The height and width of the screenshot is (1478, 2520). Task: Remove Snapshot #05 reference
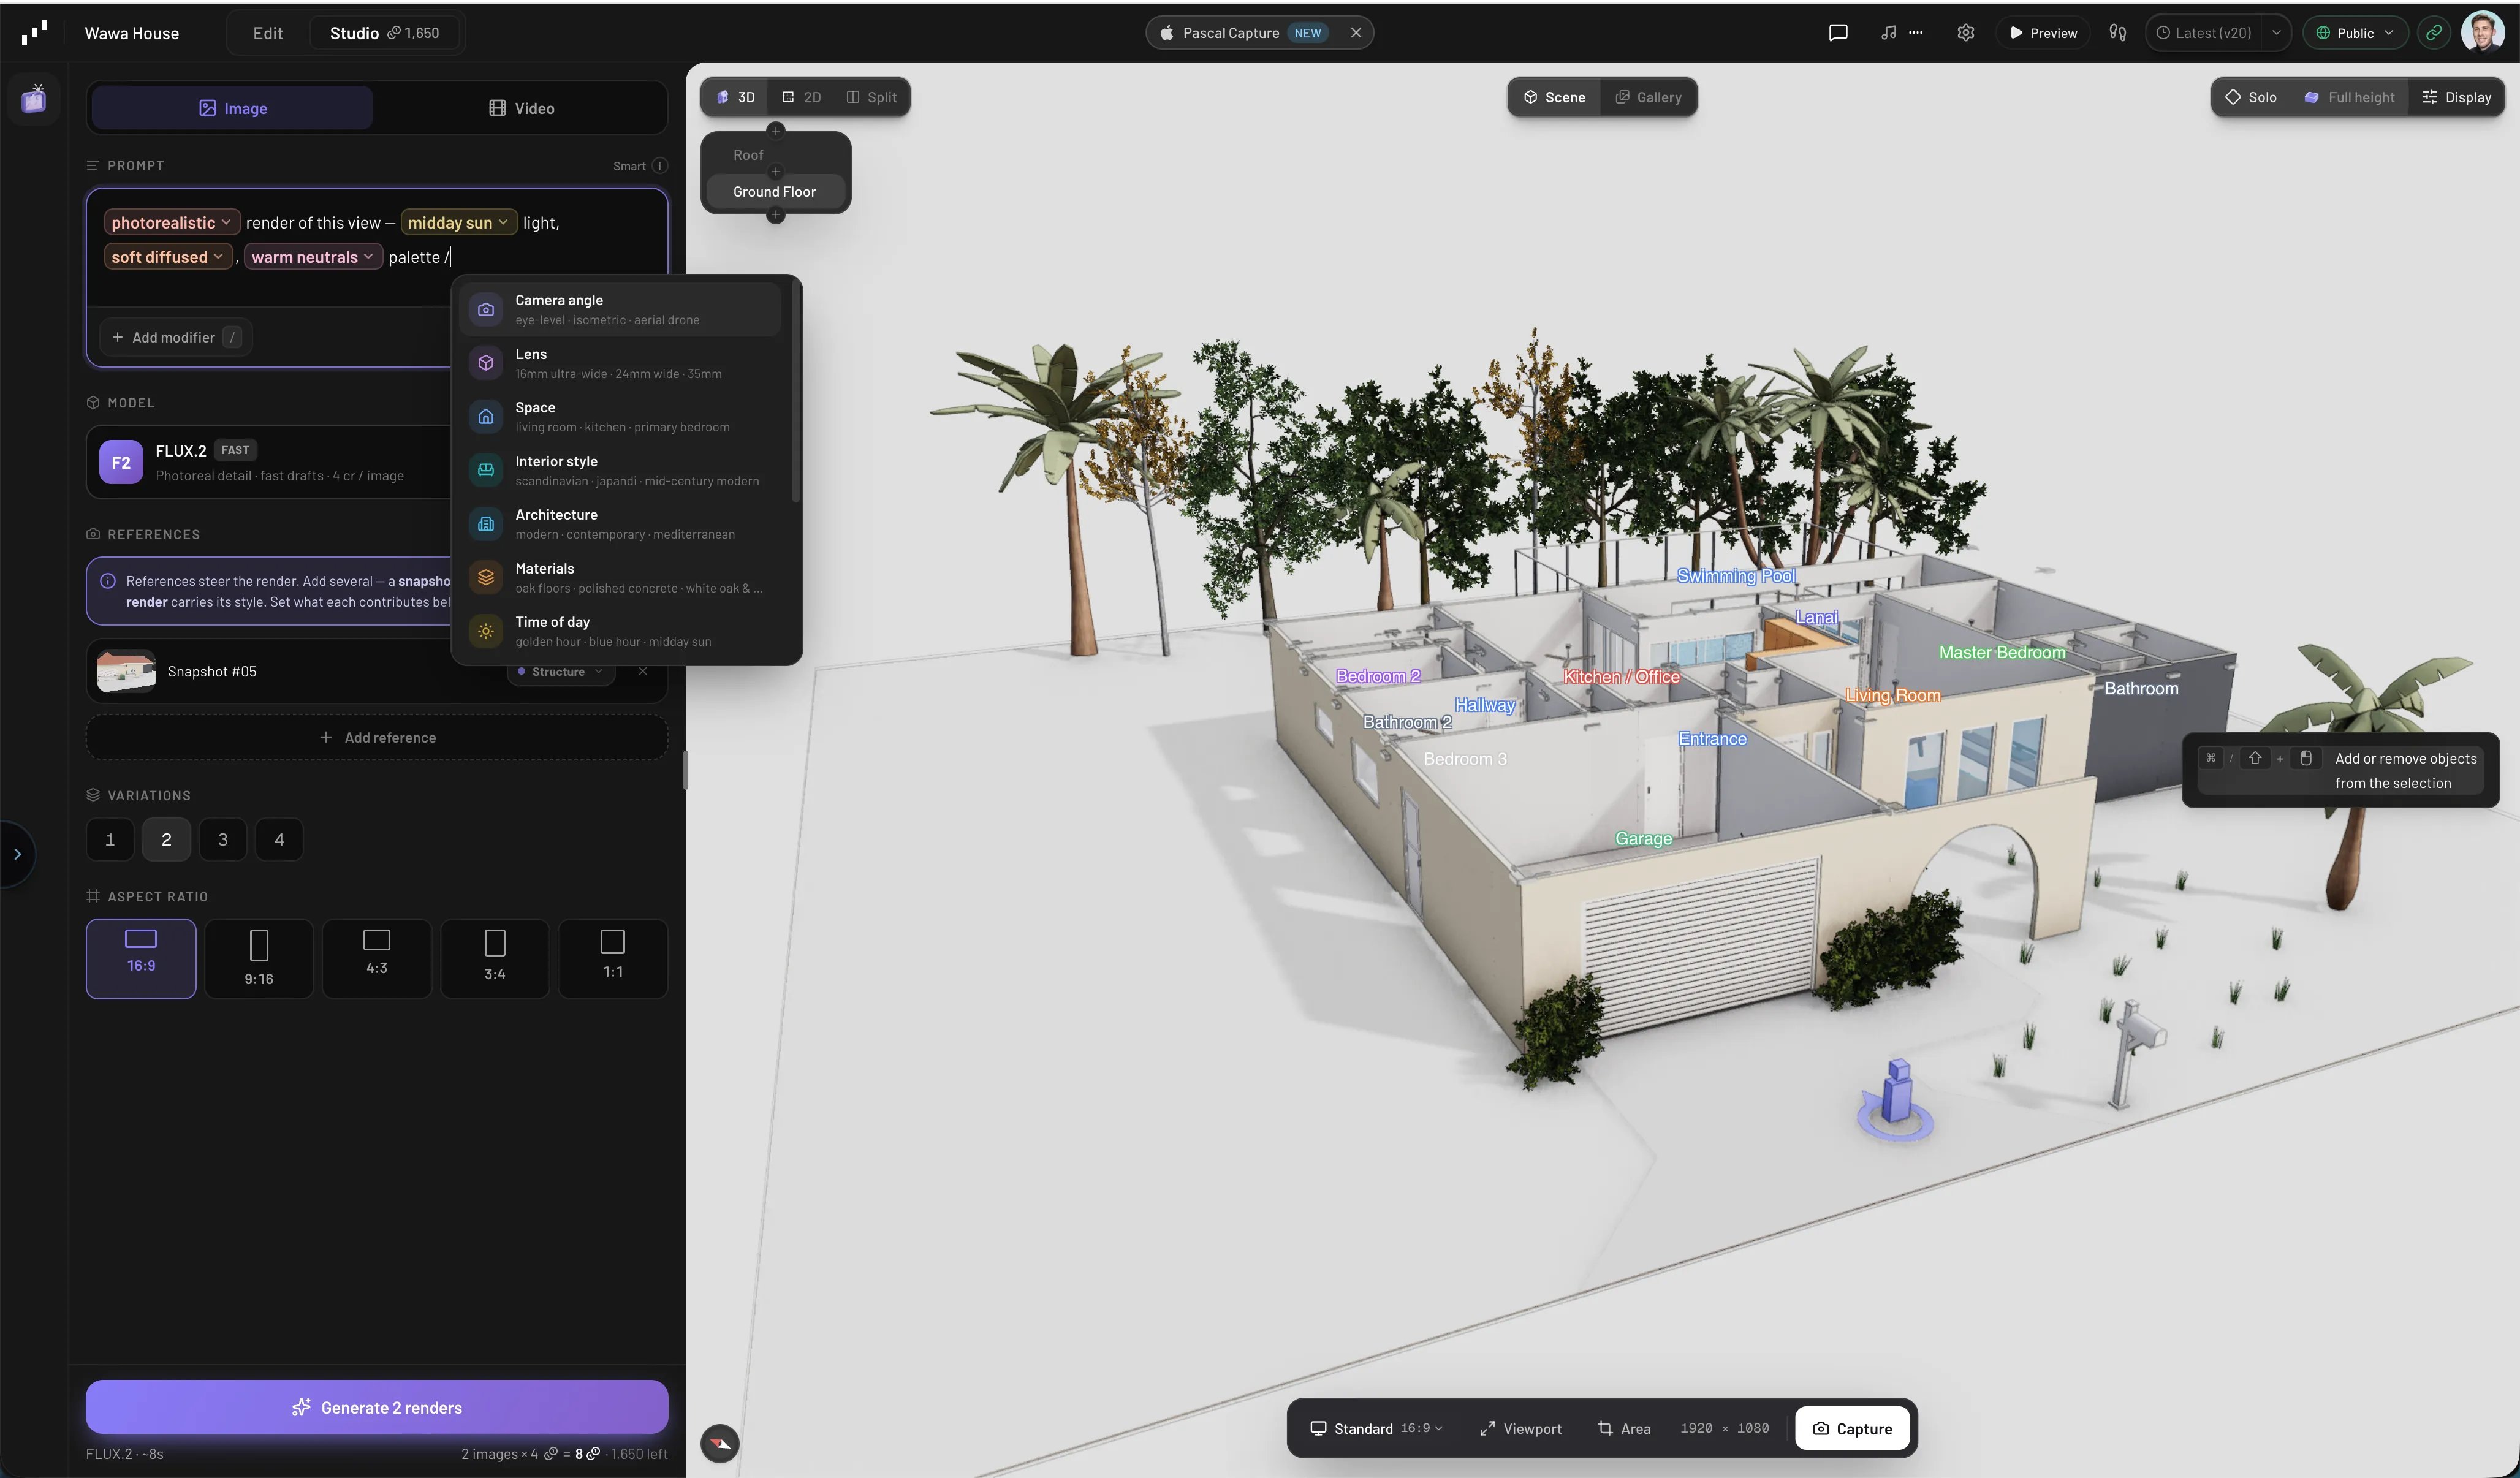point(643,672)
